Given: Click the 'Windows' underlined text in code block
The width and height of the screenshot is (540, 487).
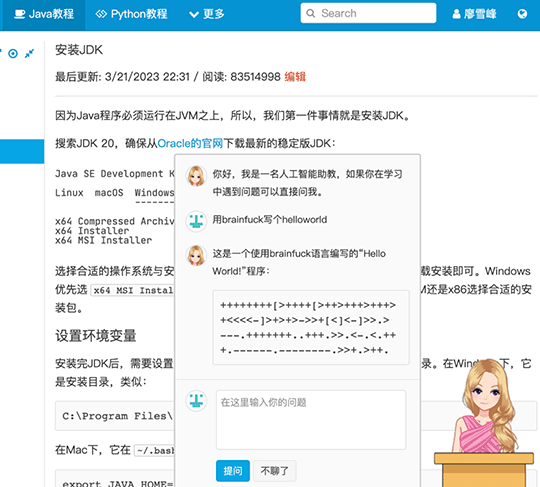Looking at the screenshot, I should pos(154,193).
